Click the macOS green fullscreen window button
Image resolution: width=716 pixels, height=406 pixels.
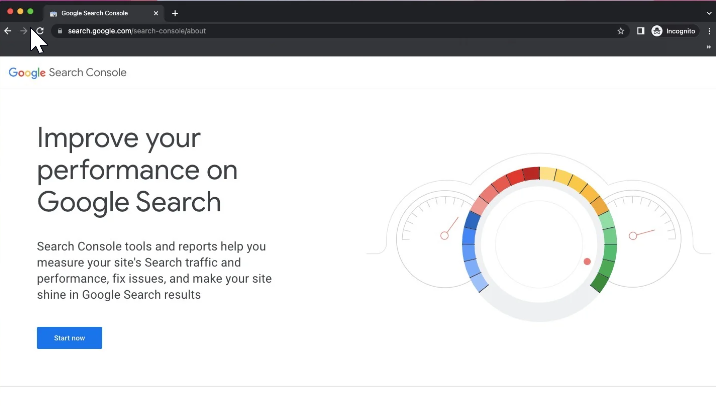[30, 11]
